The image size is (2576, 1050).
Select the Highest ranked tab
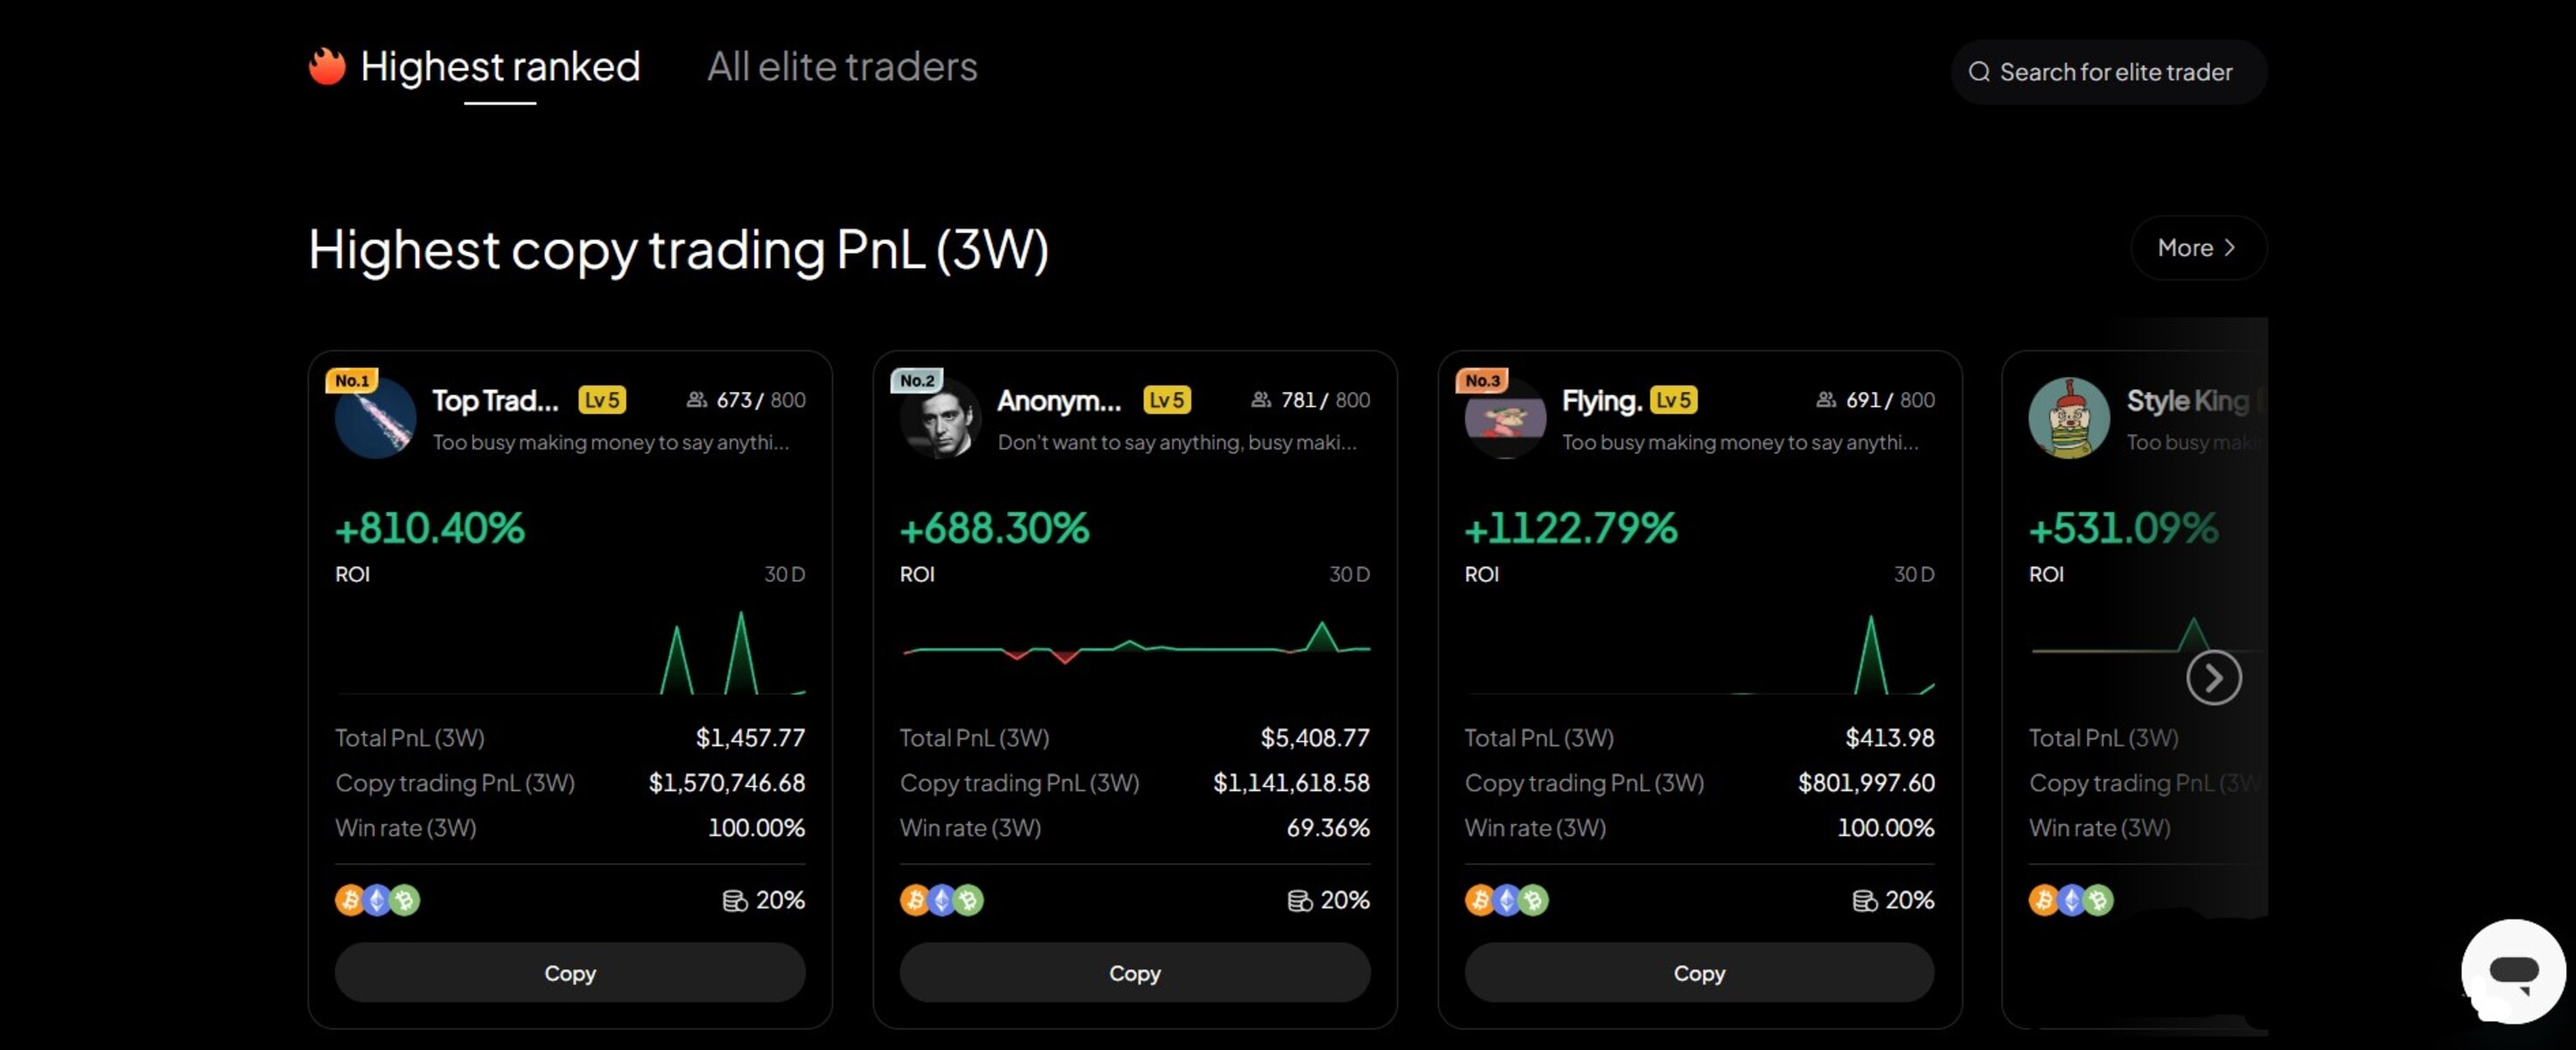(x=499, y=67)
